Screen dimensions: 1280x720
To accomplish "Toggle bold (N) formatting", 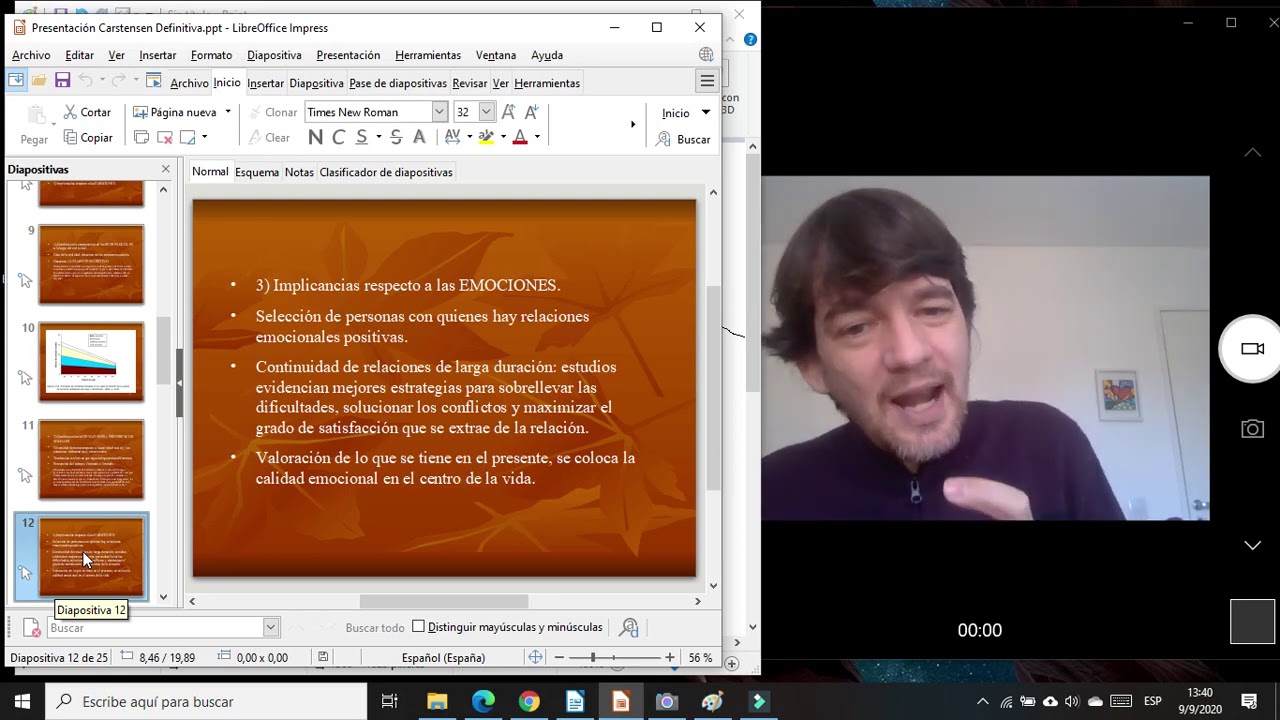I will (x=315, y=138).
